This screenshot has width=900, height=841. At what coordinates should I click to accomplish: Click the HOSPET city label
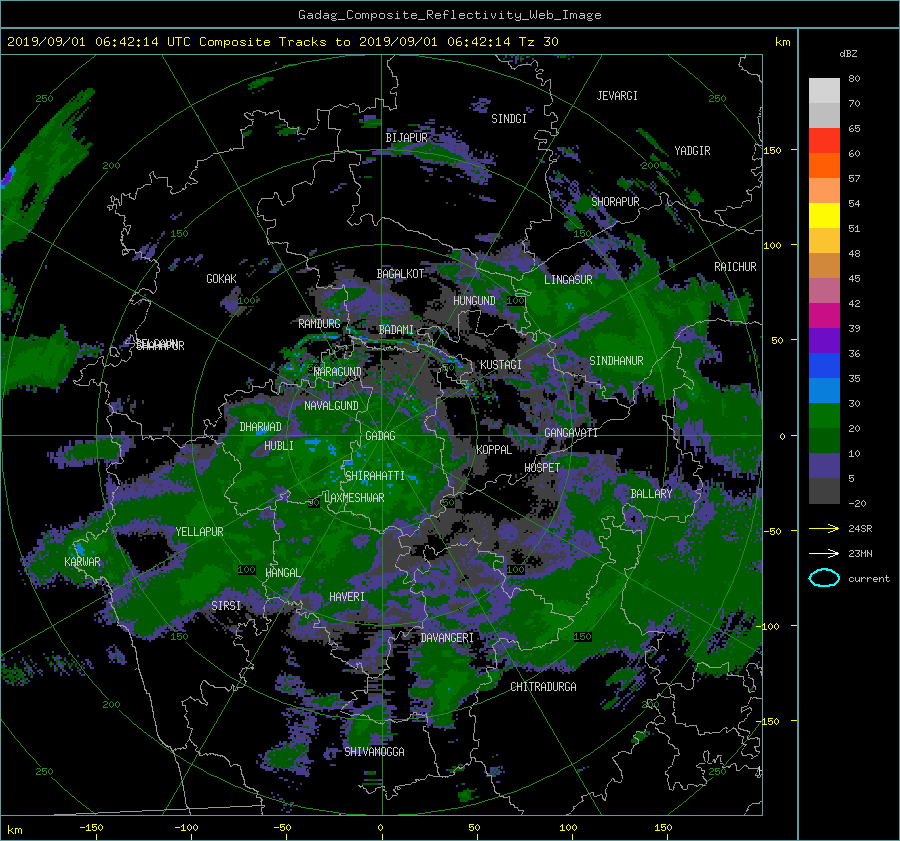pos(542,468)
